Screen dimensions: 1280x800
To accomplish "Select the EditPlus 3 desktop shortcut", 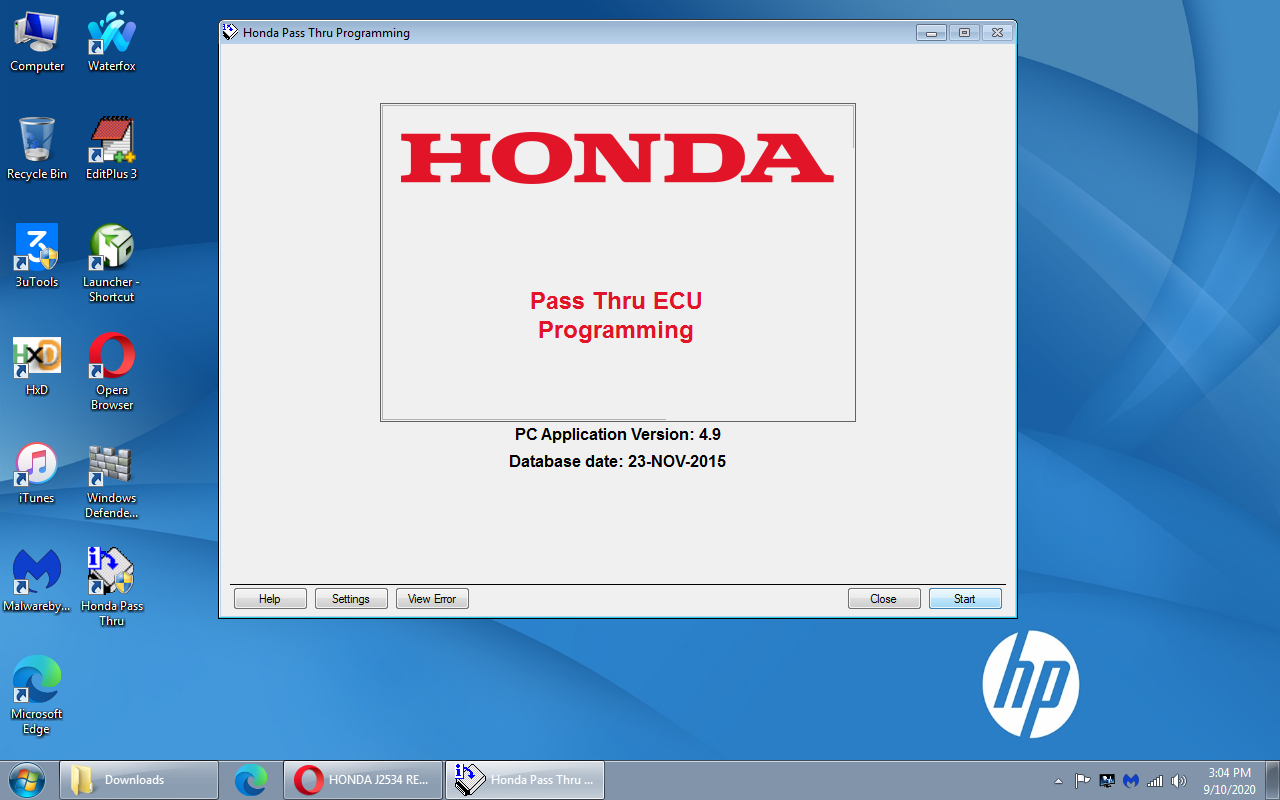I will pos(111,149).
